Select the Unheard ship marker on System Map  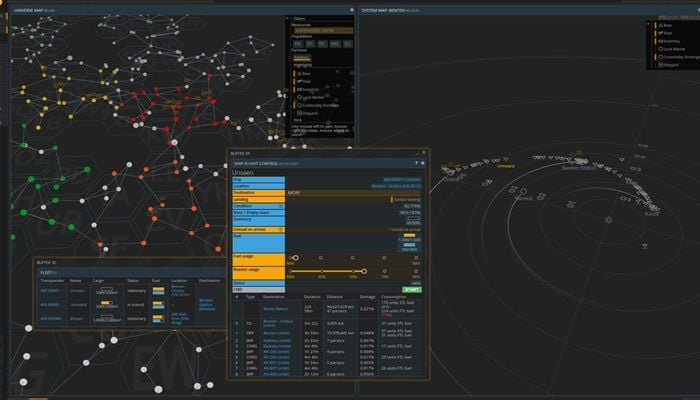pyautogui.click(x=505, y=159)
